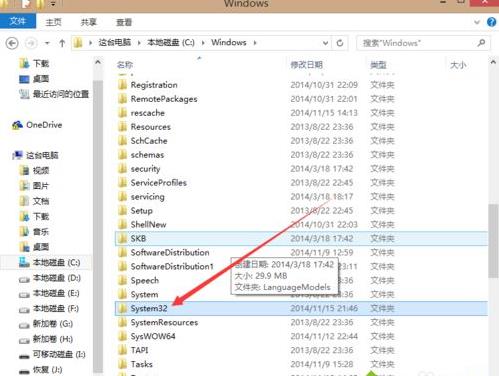499x376 pixels.
Task: Select 新加卷 (G:) in the sidebar
Action: click(46, 324)
